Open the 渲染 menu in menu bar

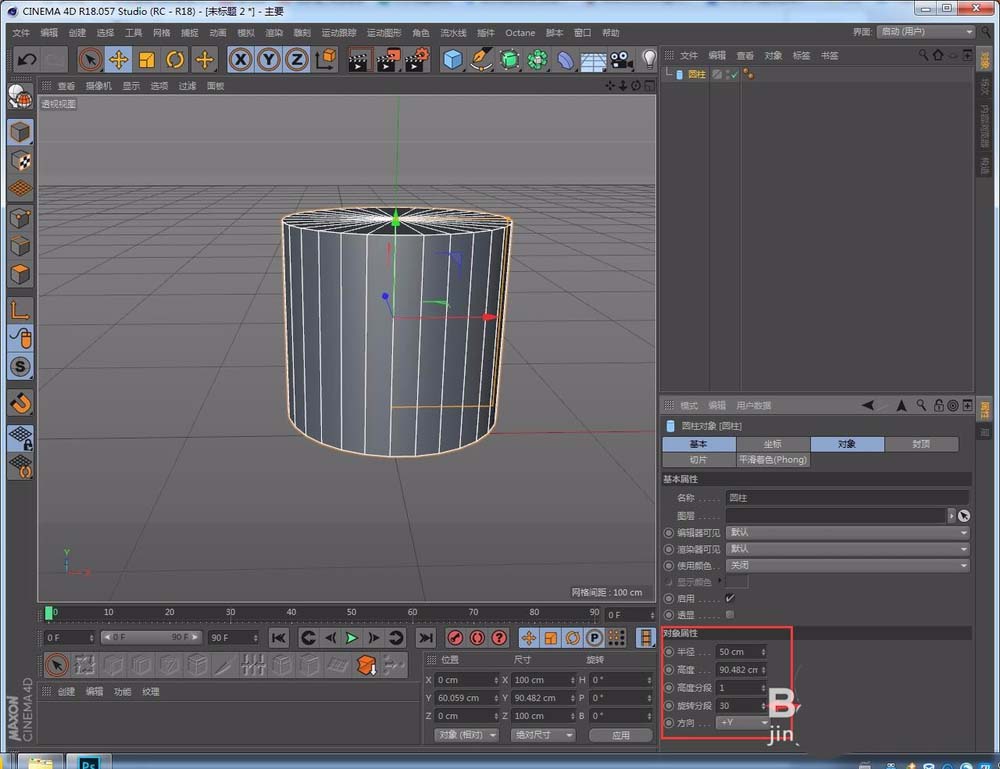274,33
